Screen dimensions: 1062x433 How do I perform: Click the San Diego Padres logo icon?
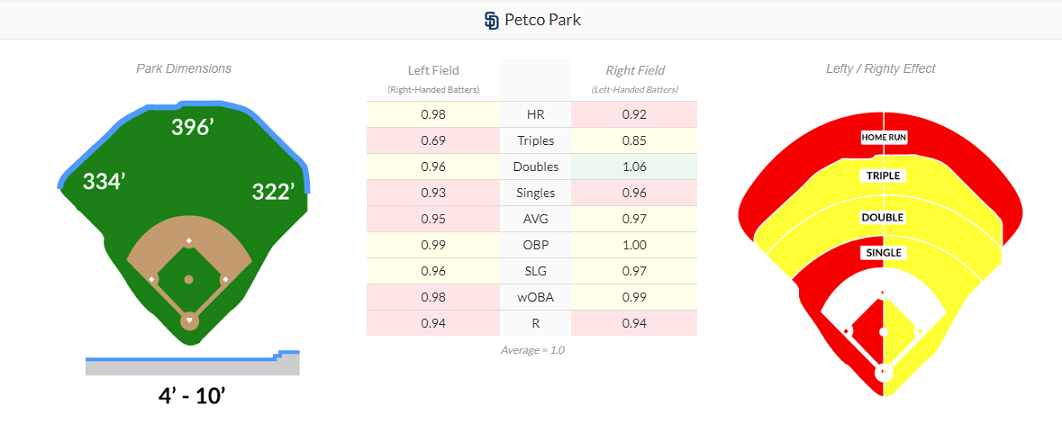[x=491, y=20]
